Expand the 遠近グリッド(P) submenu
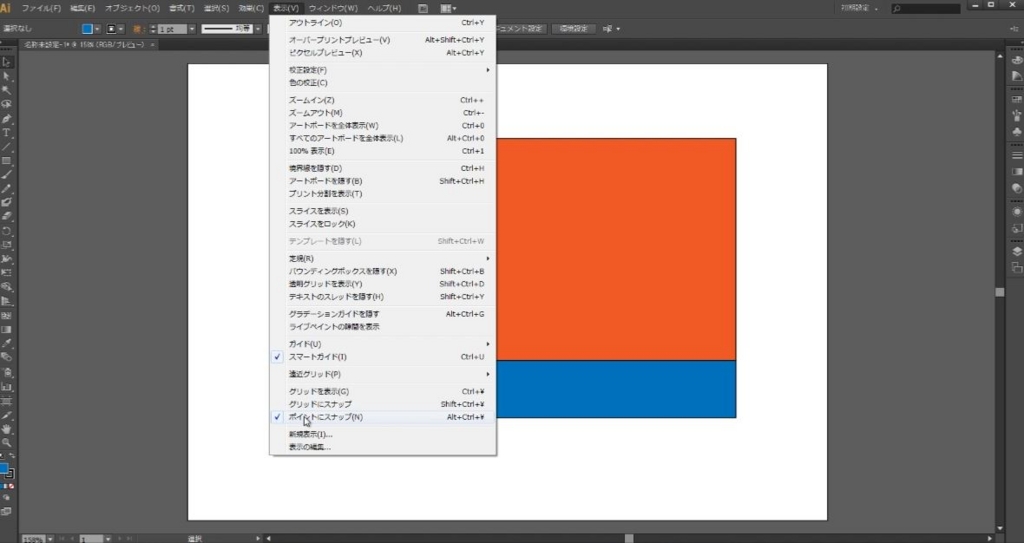This screenshot has width=1024, height=543. (383, 374)
